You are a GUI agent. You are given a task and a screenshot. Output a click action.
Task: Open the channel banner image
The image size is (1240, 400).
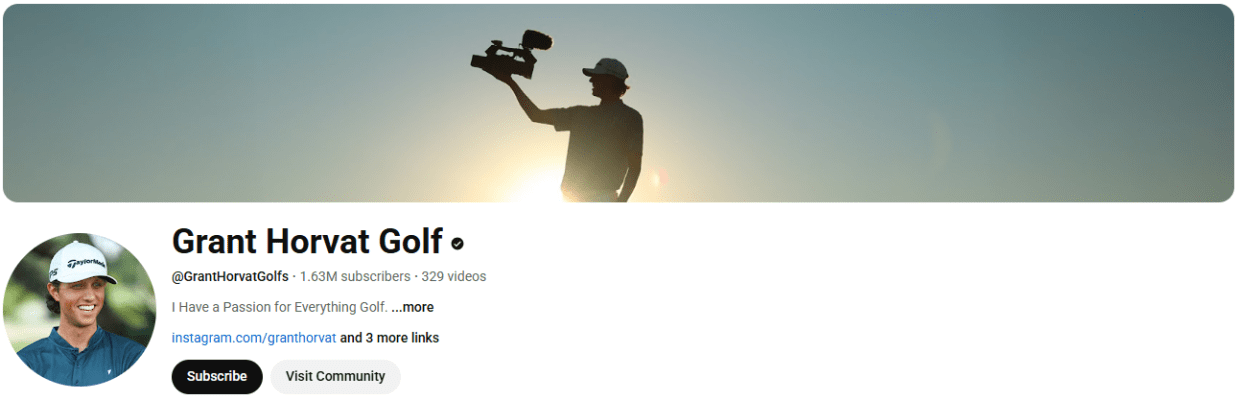[619, 103]
